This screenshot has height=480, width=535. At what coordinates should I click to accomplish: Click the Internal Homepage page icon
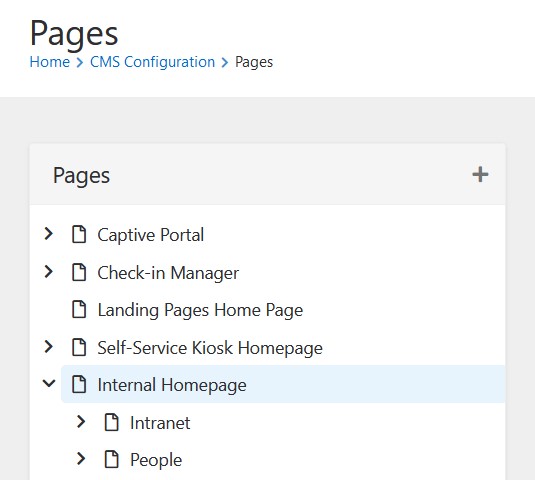pyautogui.click(x=79, y=384)
